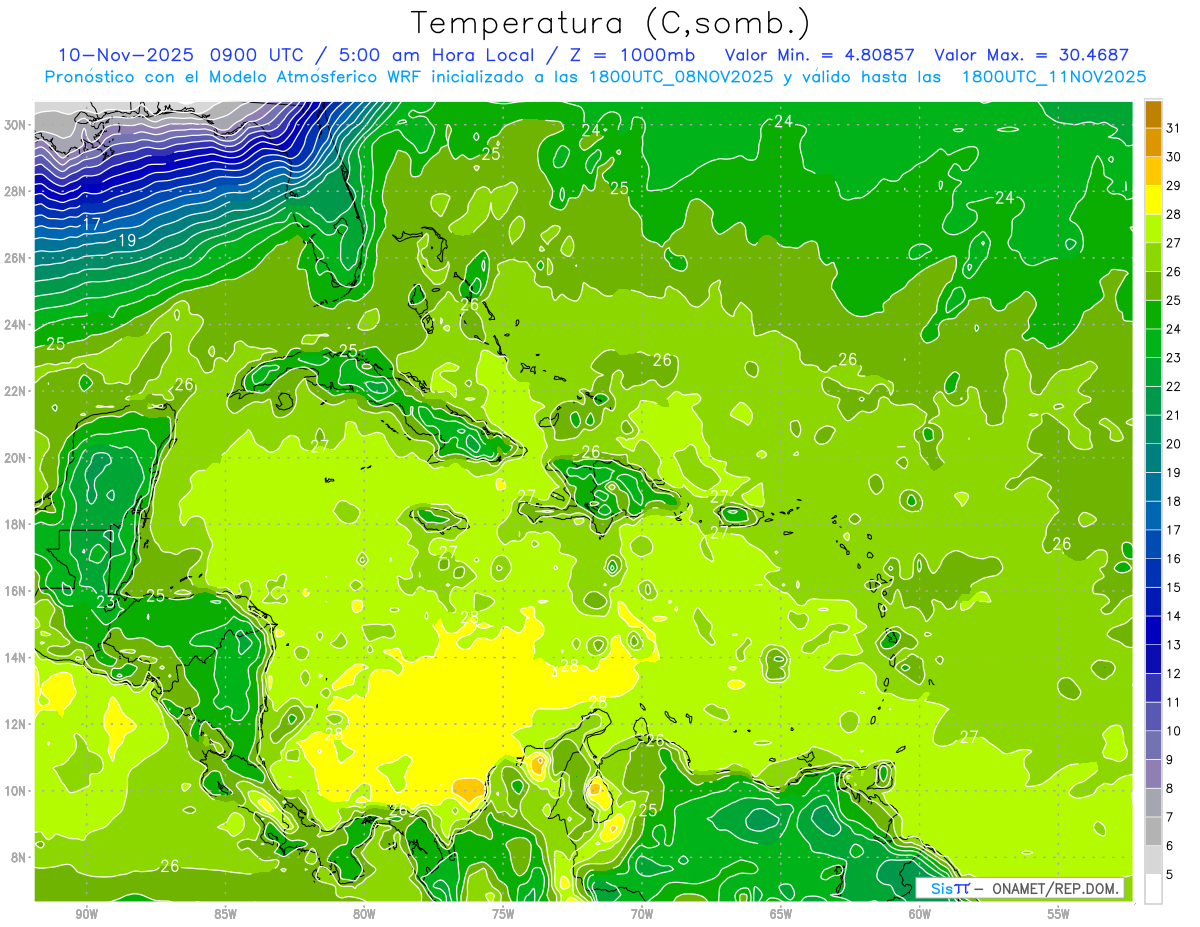This screenshot has height=927, width=1200.
Task: Click the '60W' longitude axis label
Action: [x=920, y=913]
